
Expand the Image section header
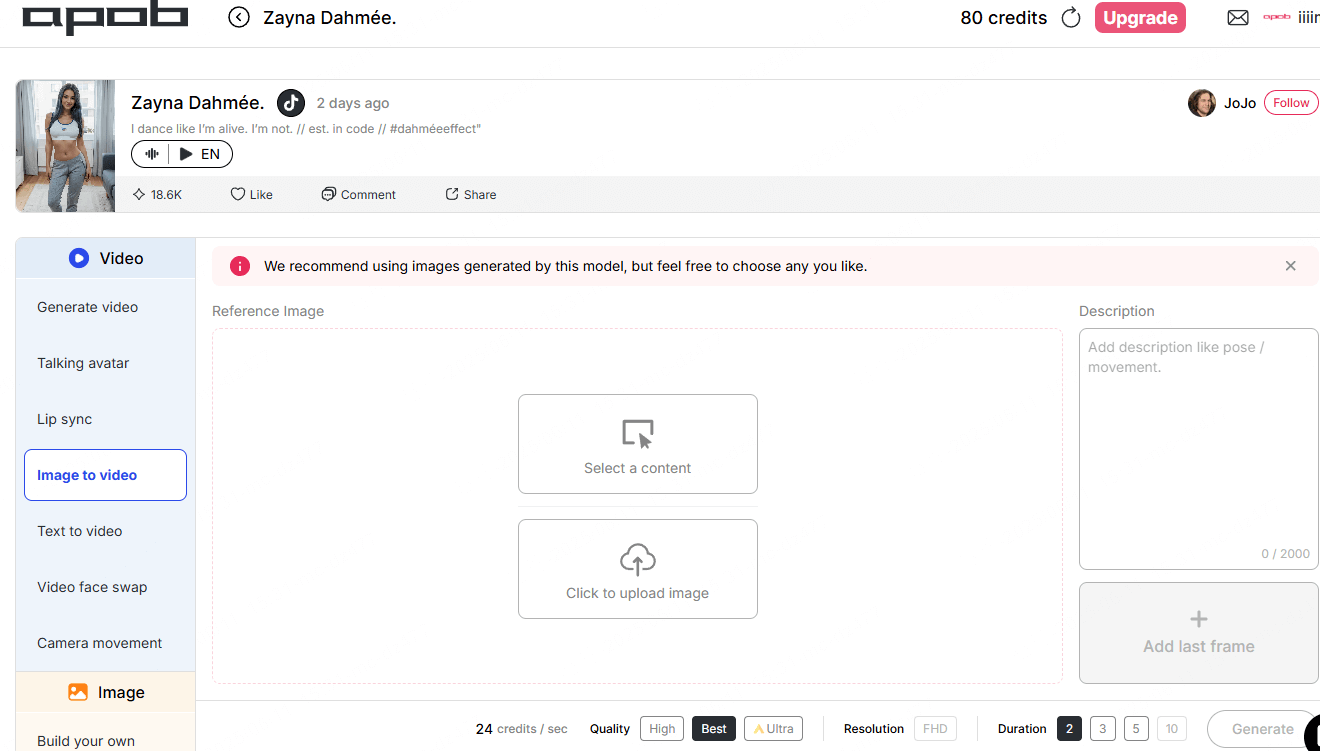tap(105, 692)
